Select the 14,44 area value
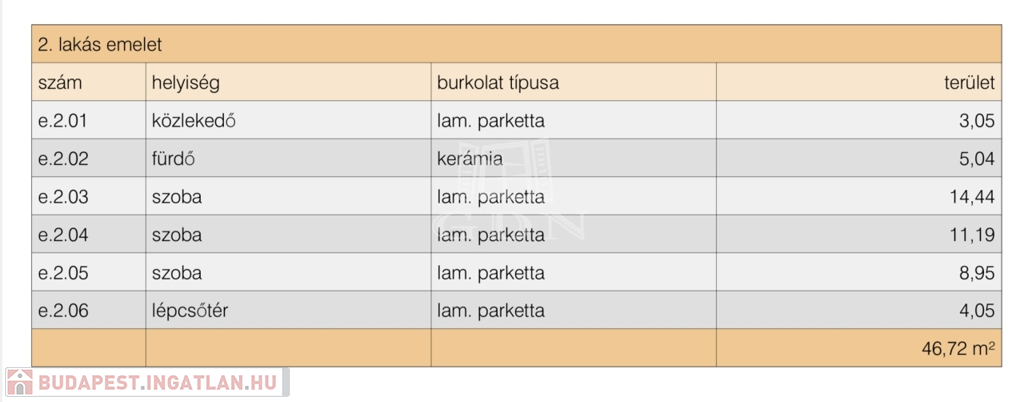Image resolution: width=1024 pixels, height=402 pixels. click(x=971, y=197)
